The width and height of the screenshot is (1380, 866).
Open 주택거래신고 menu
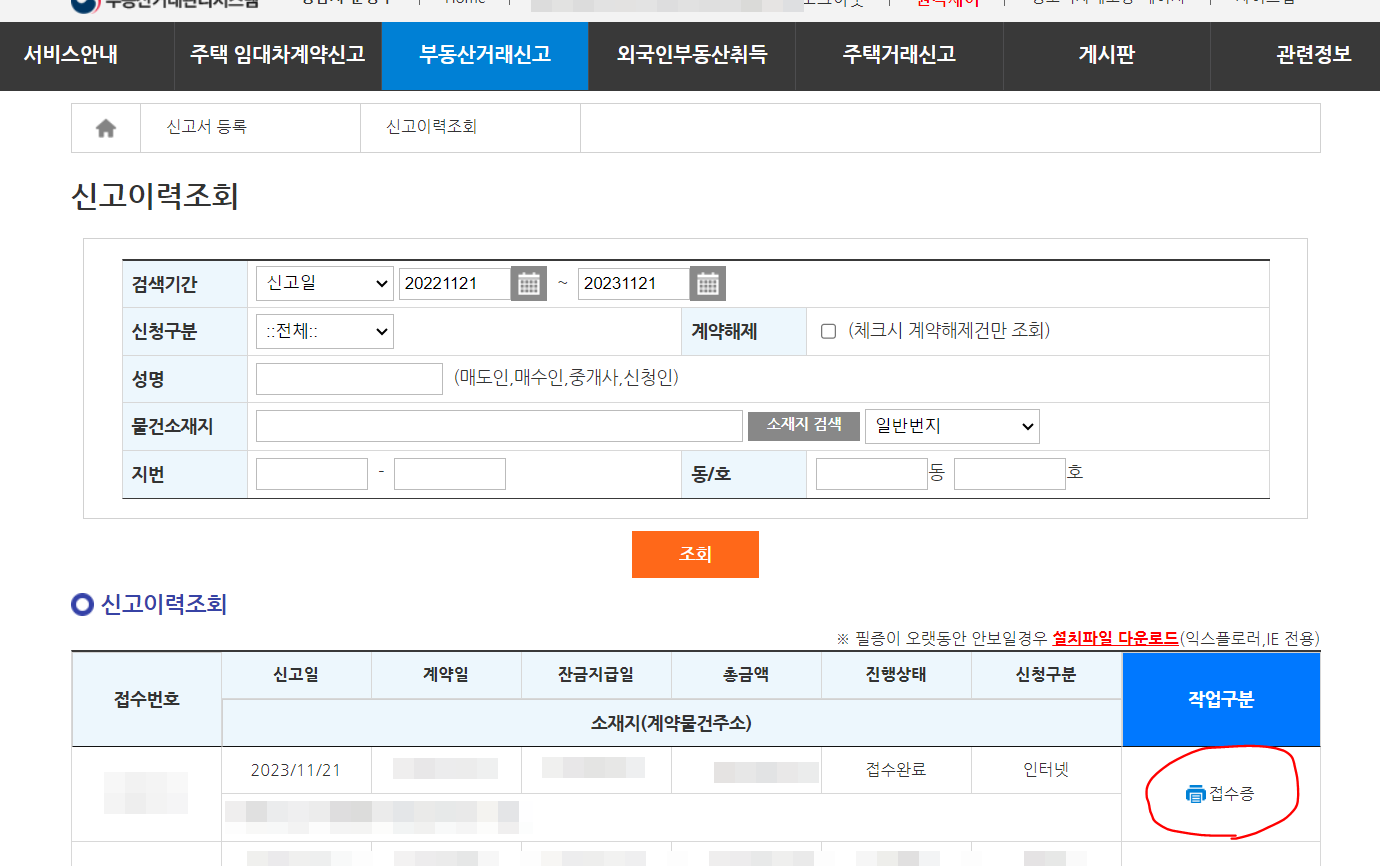pyautogui.click(x=899, y=55)
